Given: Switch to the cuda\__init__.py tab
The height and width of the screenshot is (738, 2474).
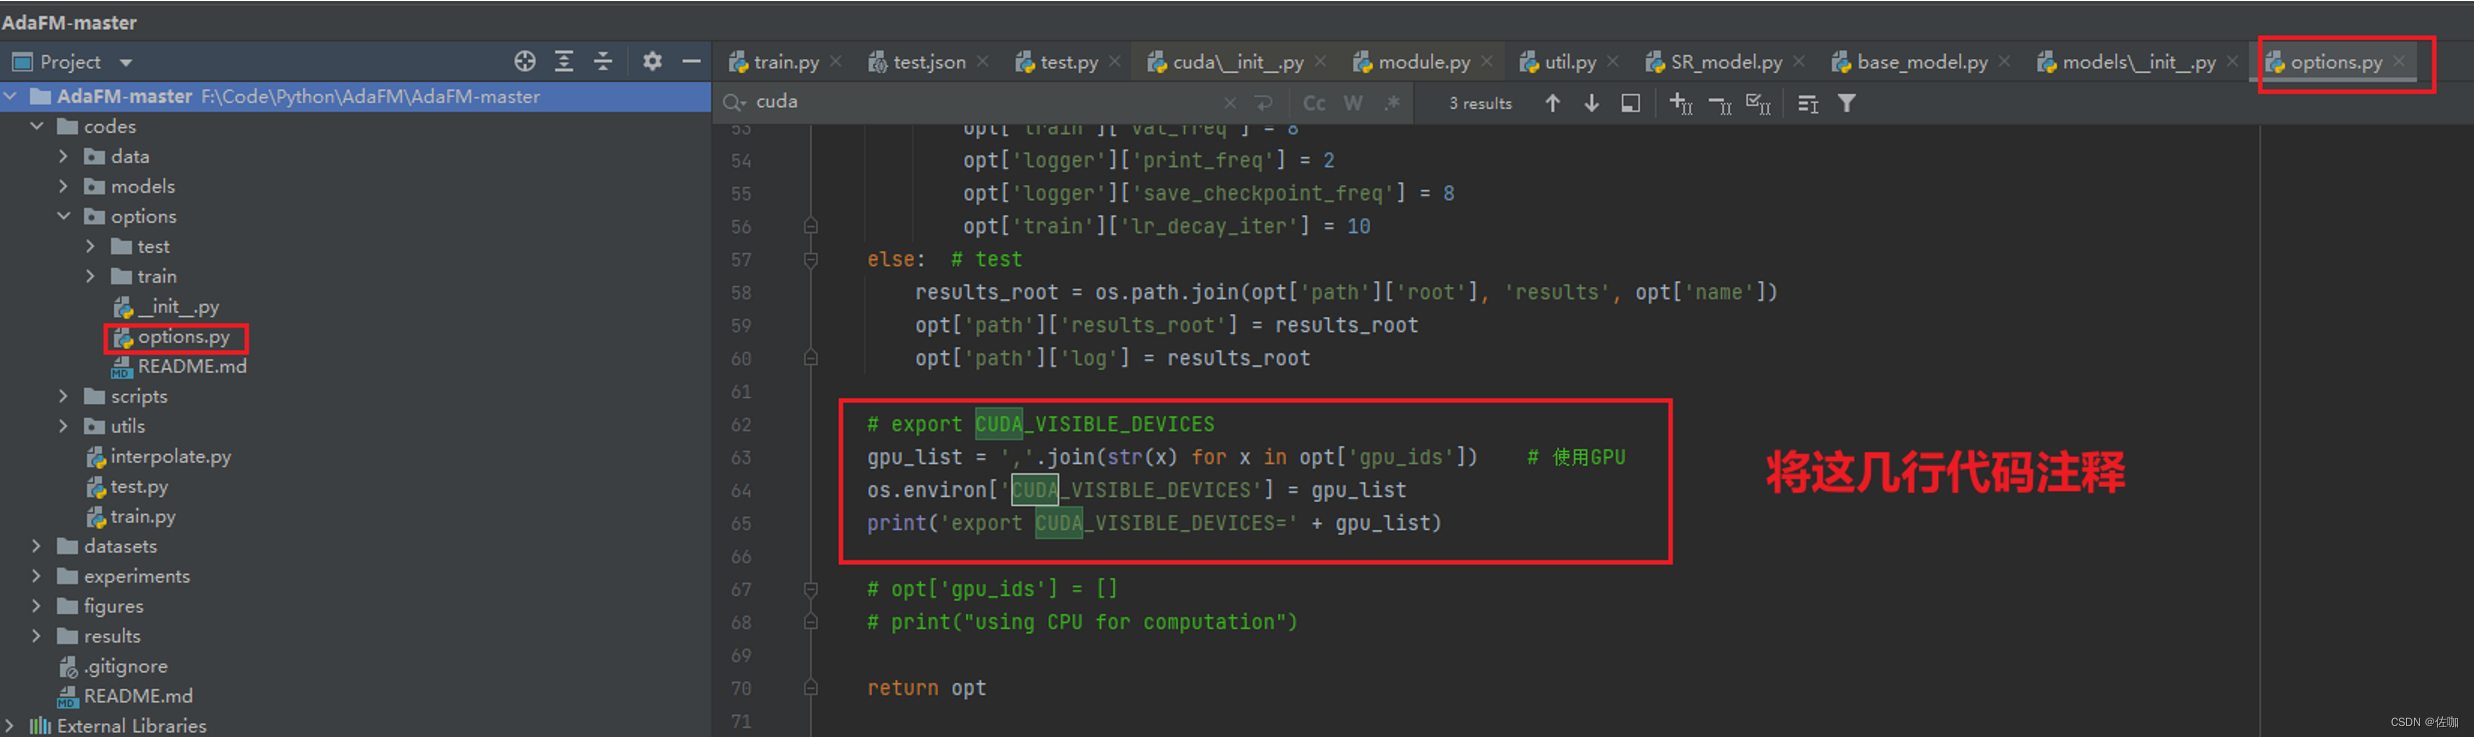Looking at the screenshot, I should click(1226, 62).
